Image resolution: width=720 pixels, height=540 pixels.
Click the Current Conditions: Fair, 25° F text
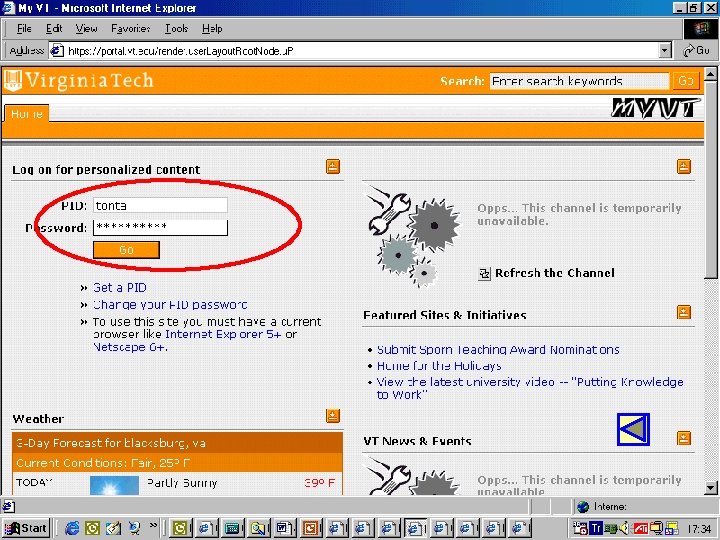[x=103, y=463]
